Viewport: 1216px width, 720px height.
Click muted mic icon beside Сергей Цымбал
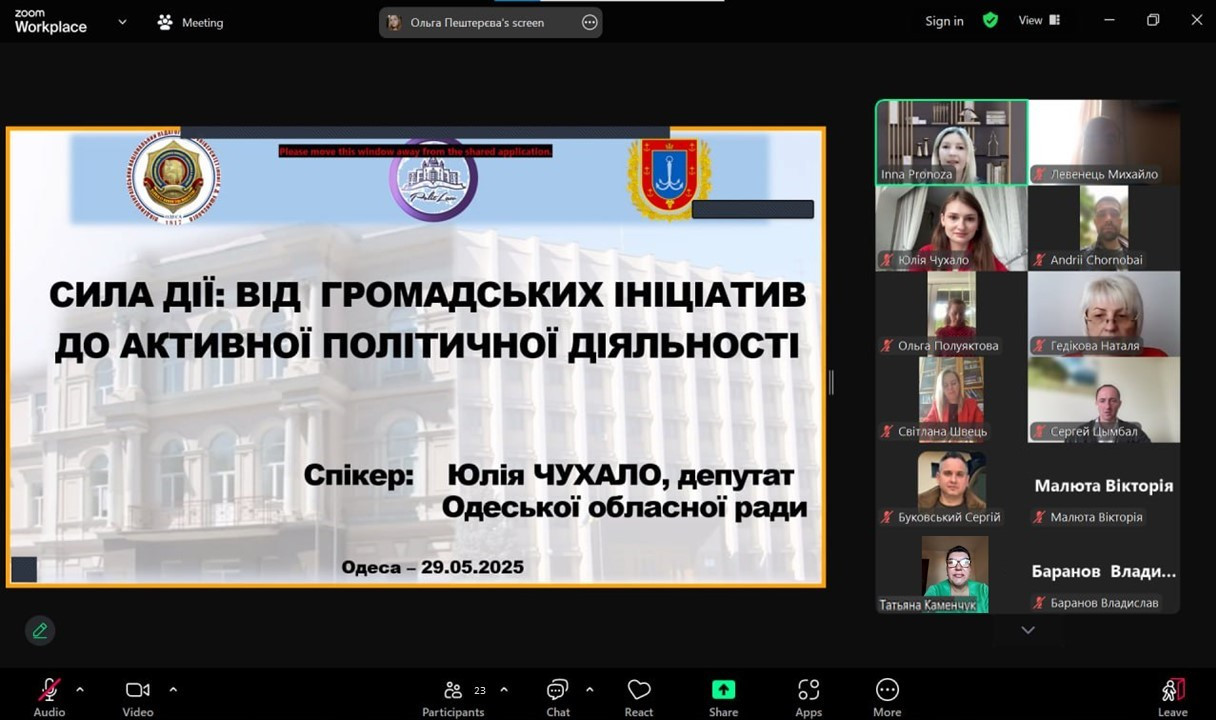click(1040, 432)
